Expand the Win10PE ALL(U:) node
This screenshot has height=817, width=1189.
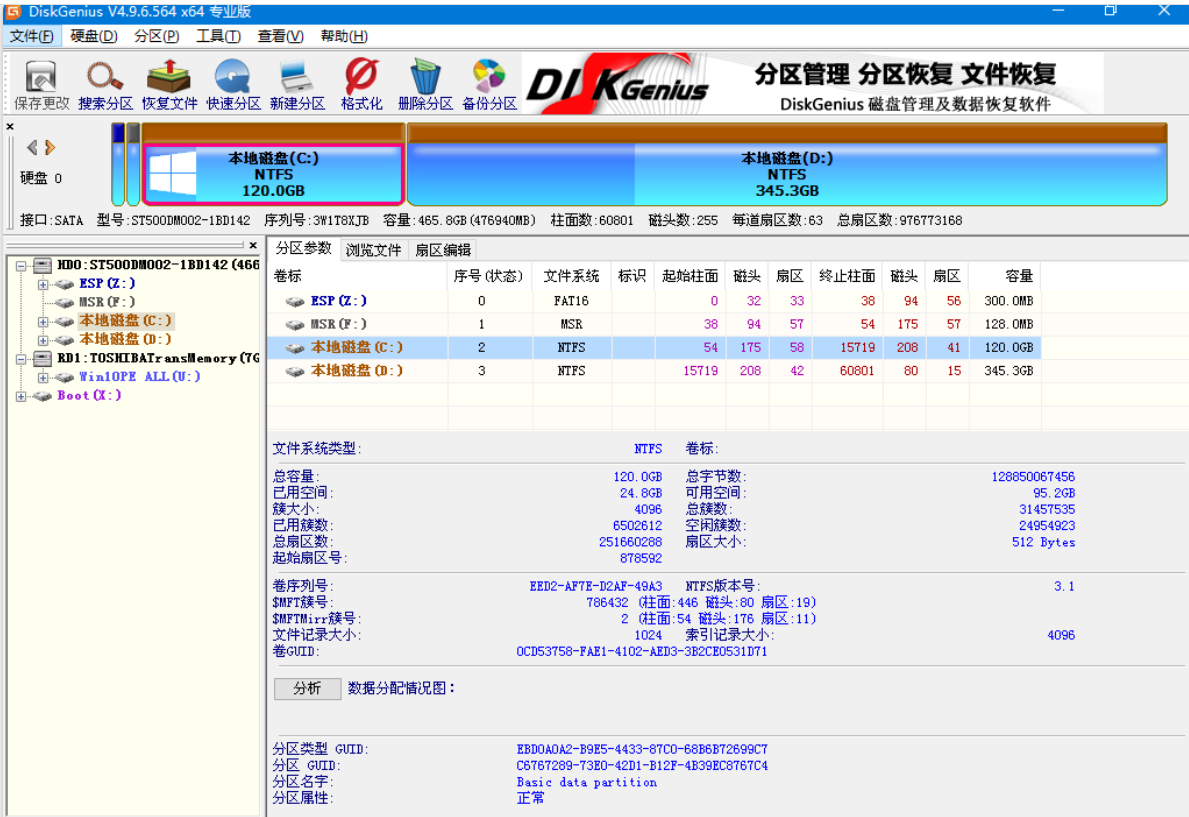tap(43, 377)
